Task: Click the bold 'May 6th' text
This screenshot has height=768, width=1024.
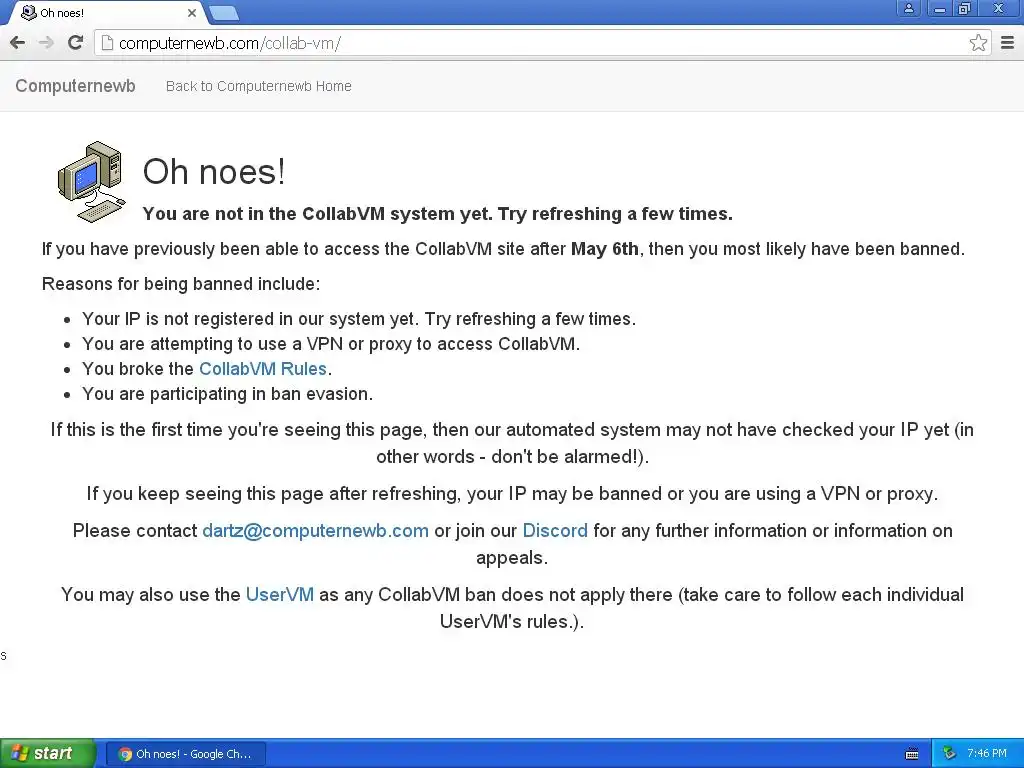Action: tap(605, 249)
